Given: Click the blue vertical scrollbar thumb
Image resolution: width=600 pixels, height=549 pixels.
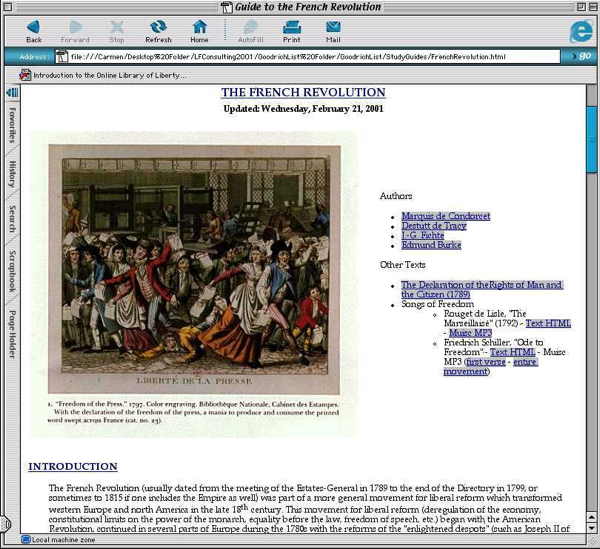Looking at the screenshot, I should point(592,140).
